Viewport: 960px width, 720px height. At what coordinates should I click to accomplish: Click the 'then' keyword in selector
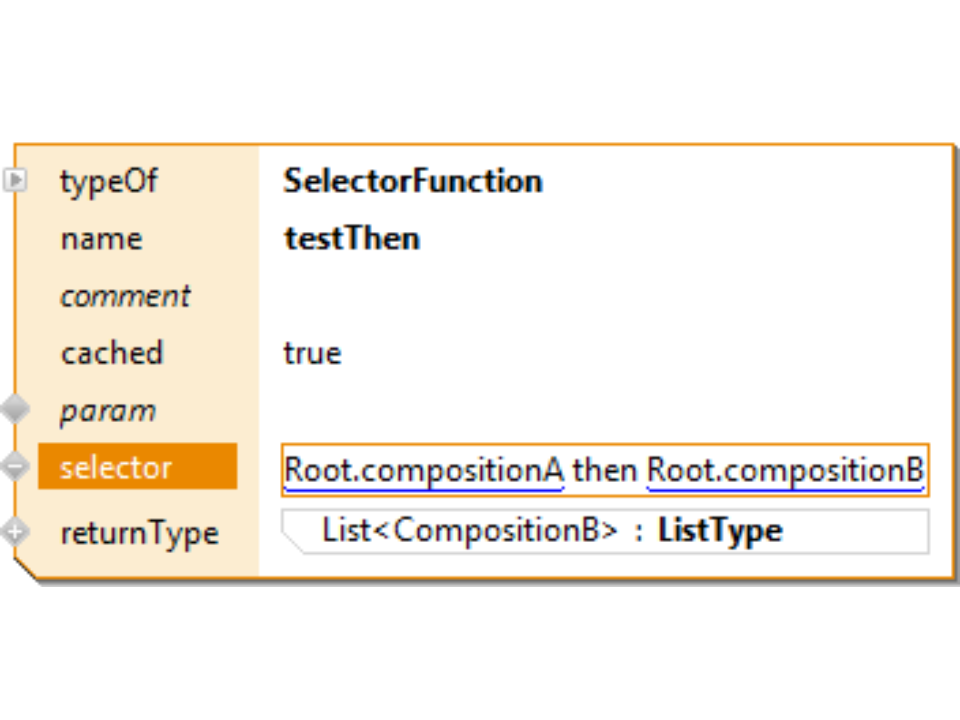pos(605,470)
